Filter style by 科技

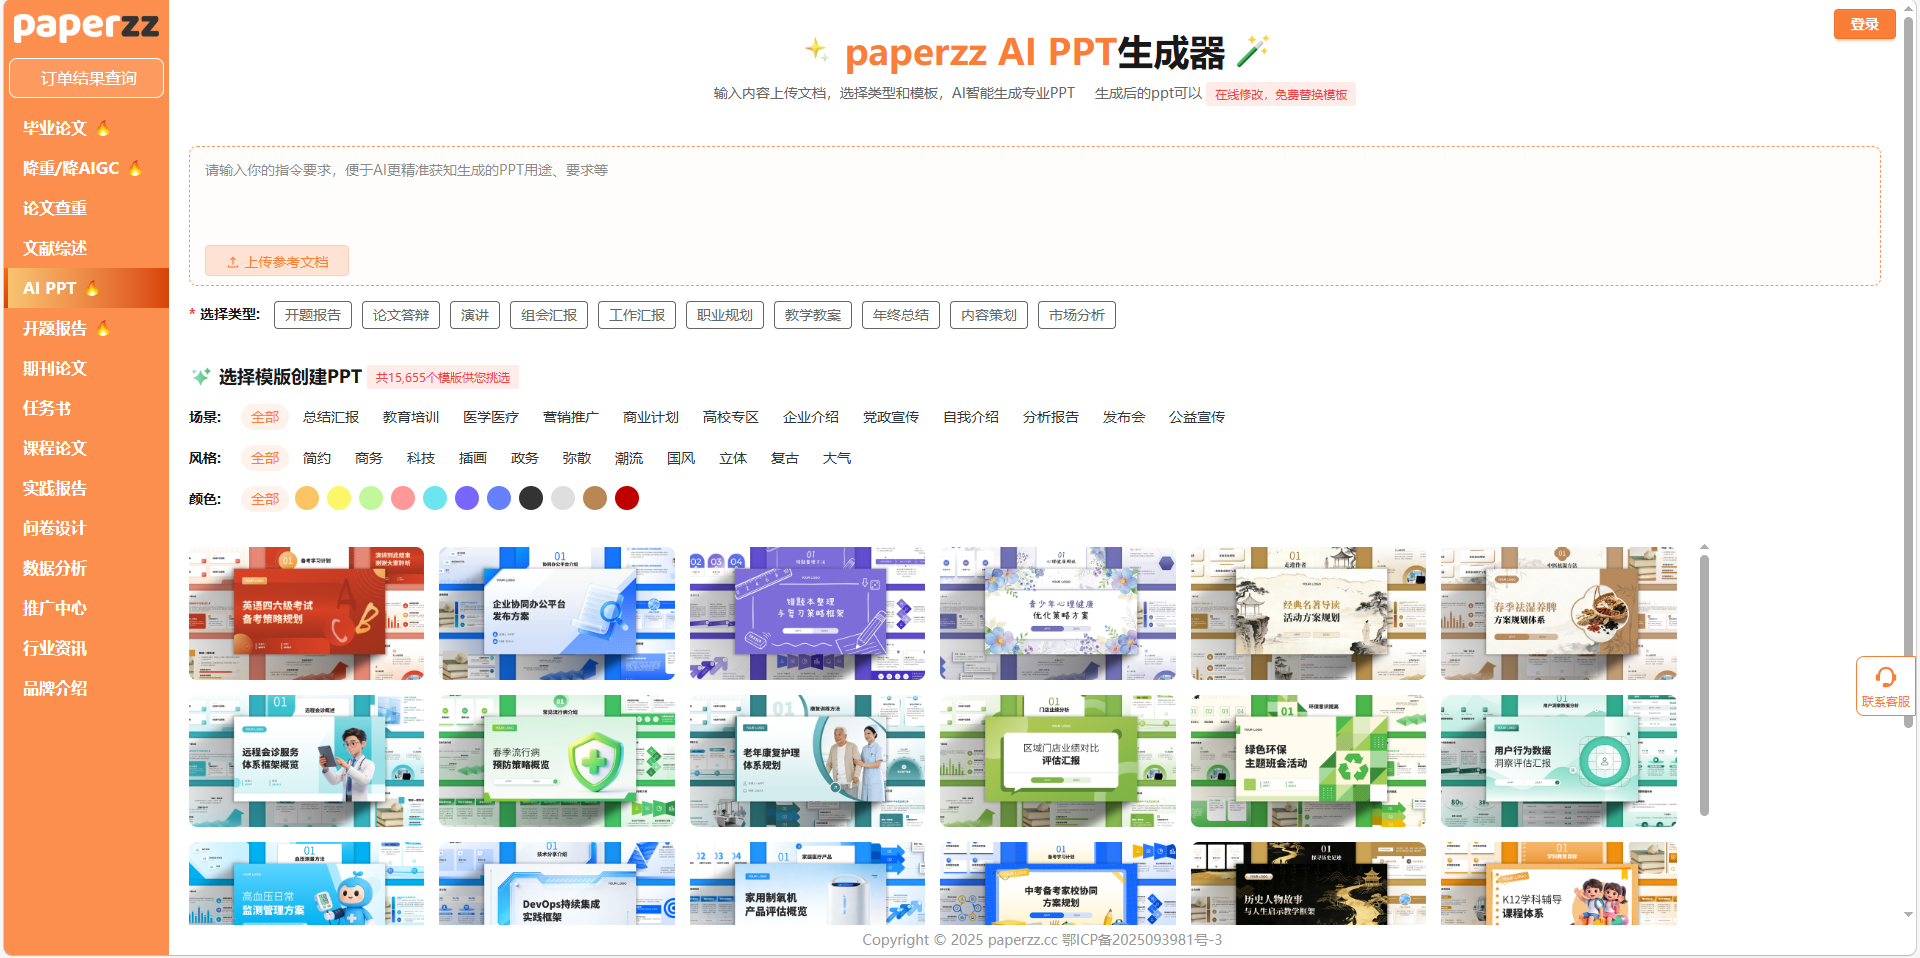tap(421, 458)
